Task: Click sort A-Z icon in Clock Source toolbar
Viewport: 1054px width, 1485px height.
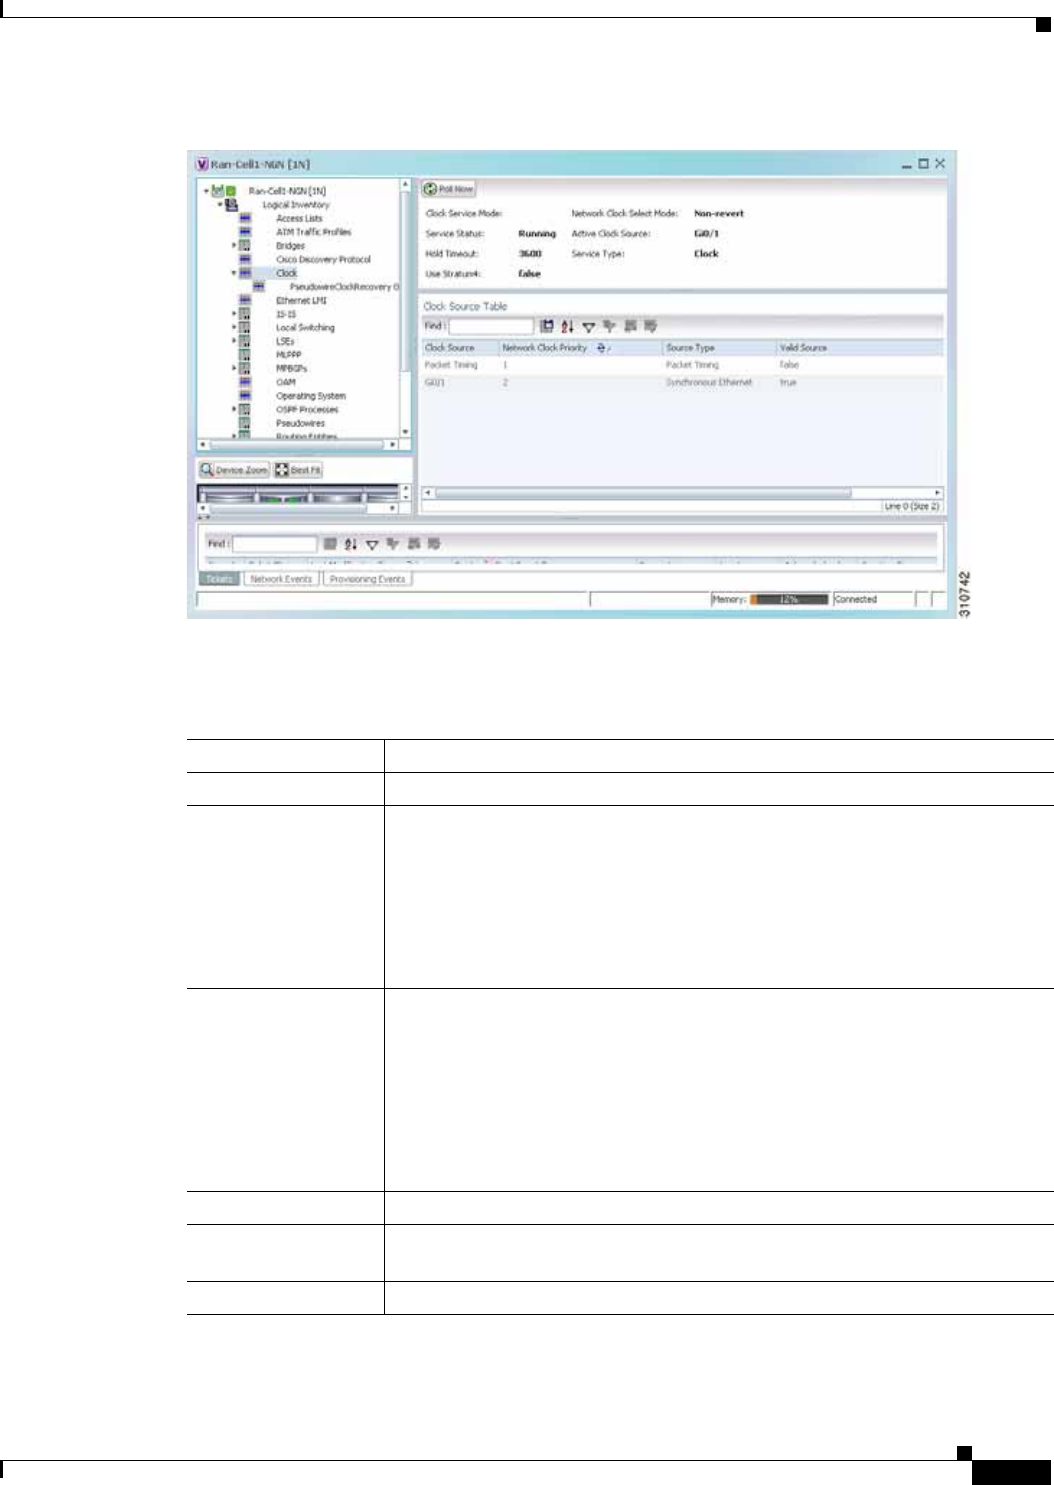Action: click(x=568, y=326)
